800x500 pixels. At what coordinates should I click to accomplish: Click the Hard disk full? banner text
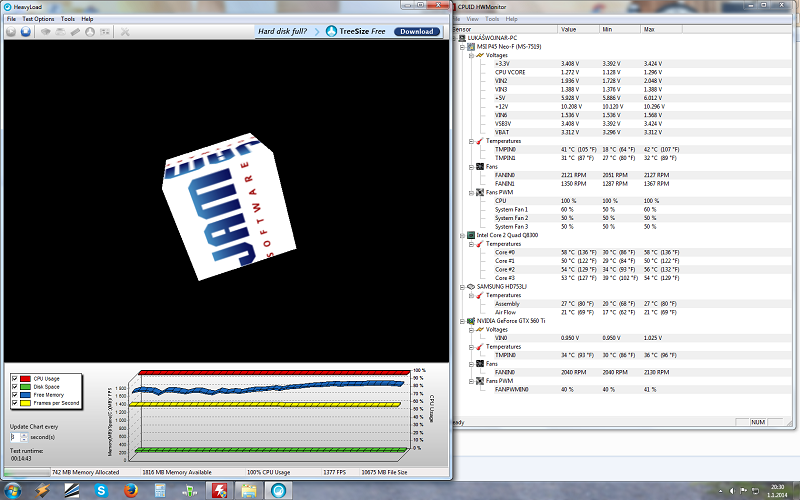[x=282, y=31]
